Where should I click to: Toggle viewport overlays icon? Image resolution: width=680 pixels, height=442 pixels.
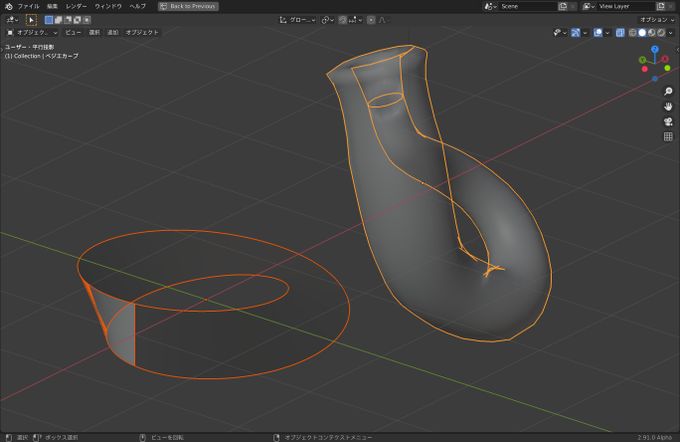click(x=598, y=33)
